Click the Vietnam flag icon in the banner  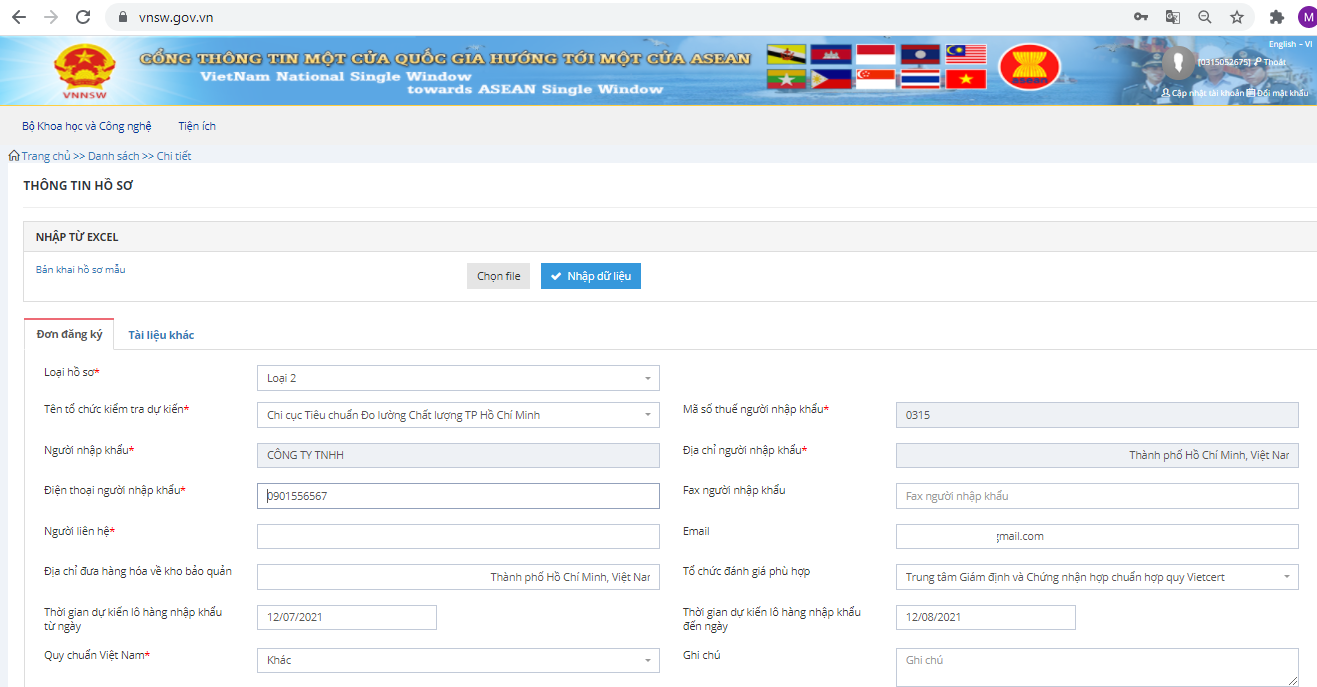pos(964,77)
